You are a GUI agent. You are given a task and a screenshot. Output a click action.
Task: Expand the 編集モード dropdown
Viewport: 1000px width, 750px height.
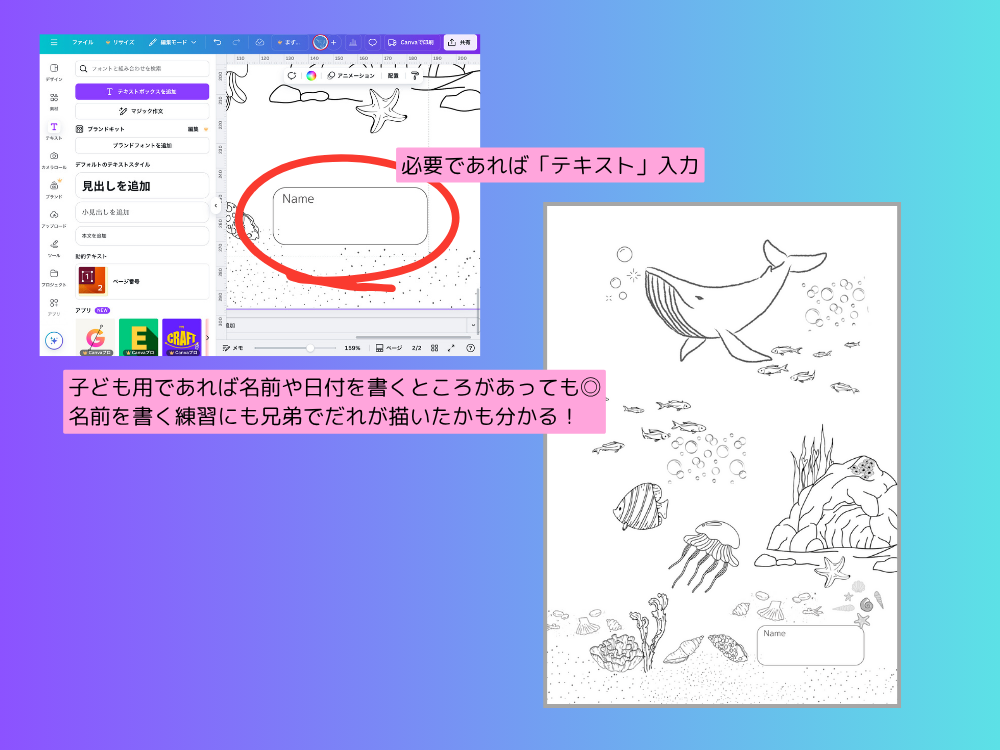point(172,43)
